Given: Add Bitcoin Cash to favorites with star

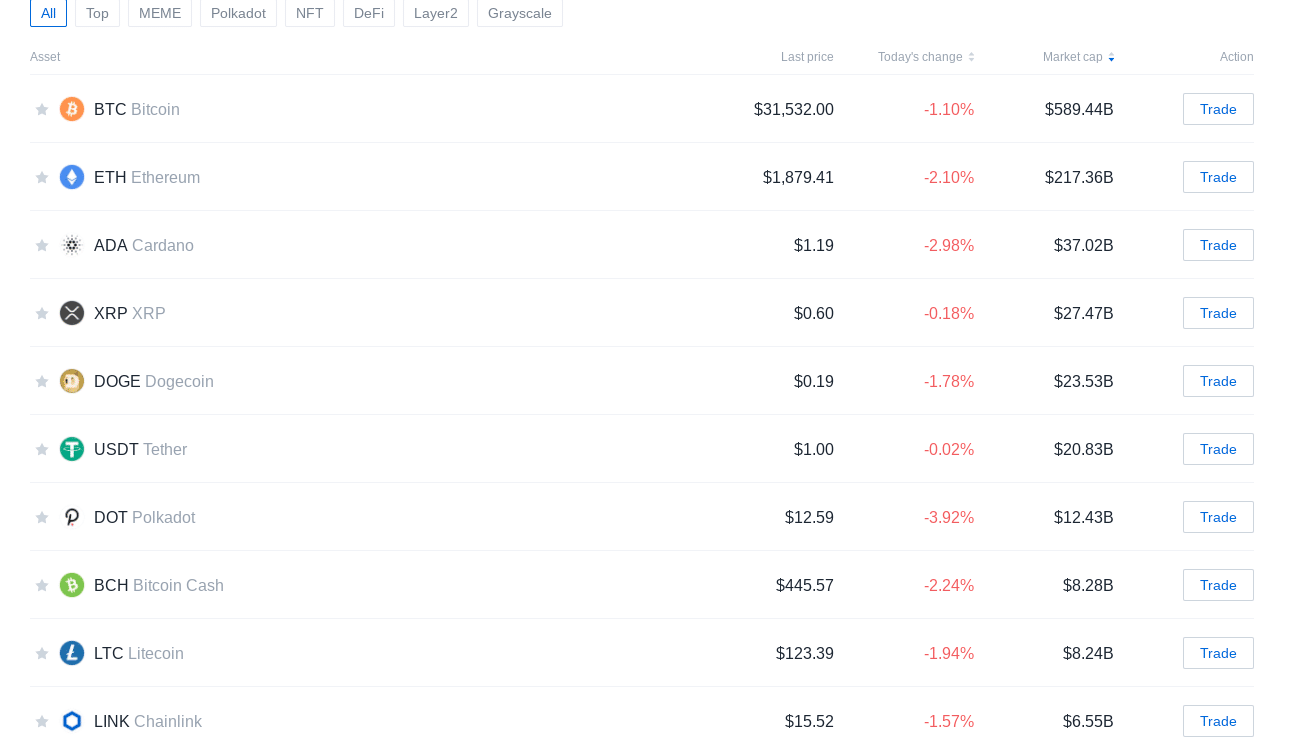Looking at the screenshot, I should (x=42, y=585).
